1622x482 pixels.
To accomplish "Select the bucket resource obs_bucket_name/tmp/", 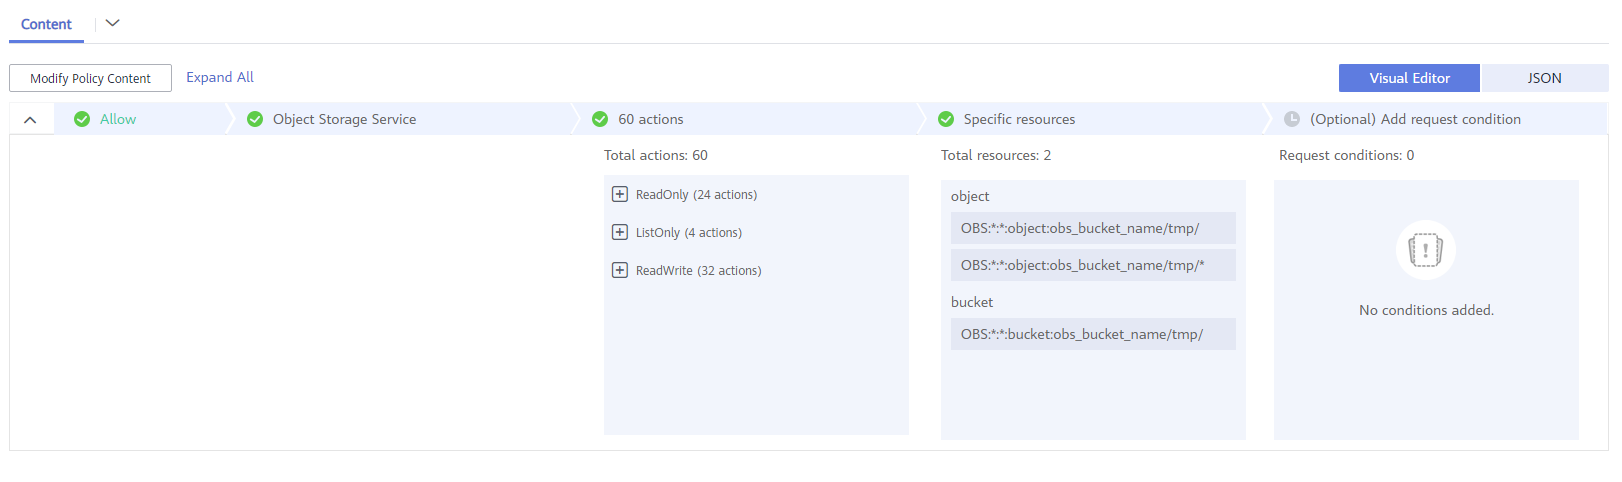I will [x=1093, y=334].
